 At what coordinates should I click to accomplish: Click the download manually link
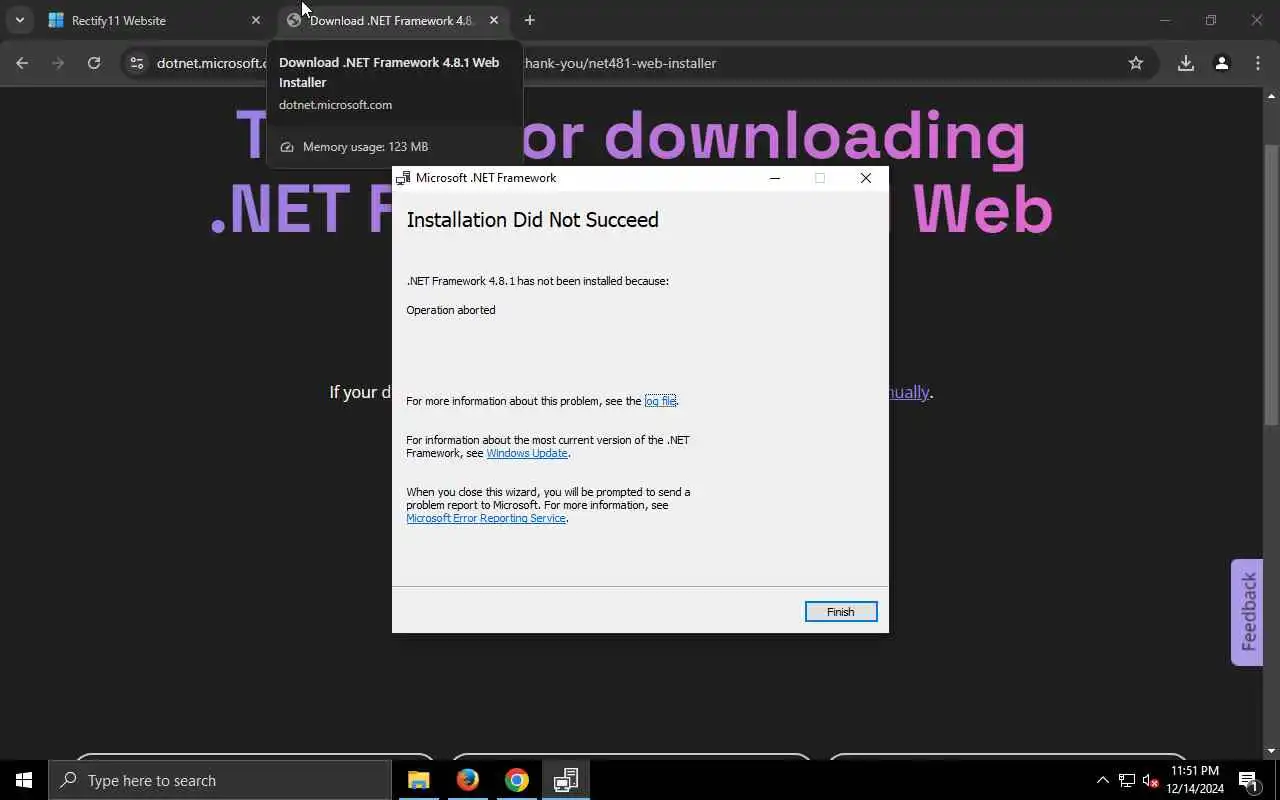(908, 392)
